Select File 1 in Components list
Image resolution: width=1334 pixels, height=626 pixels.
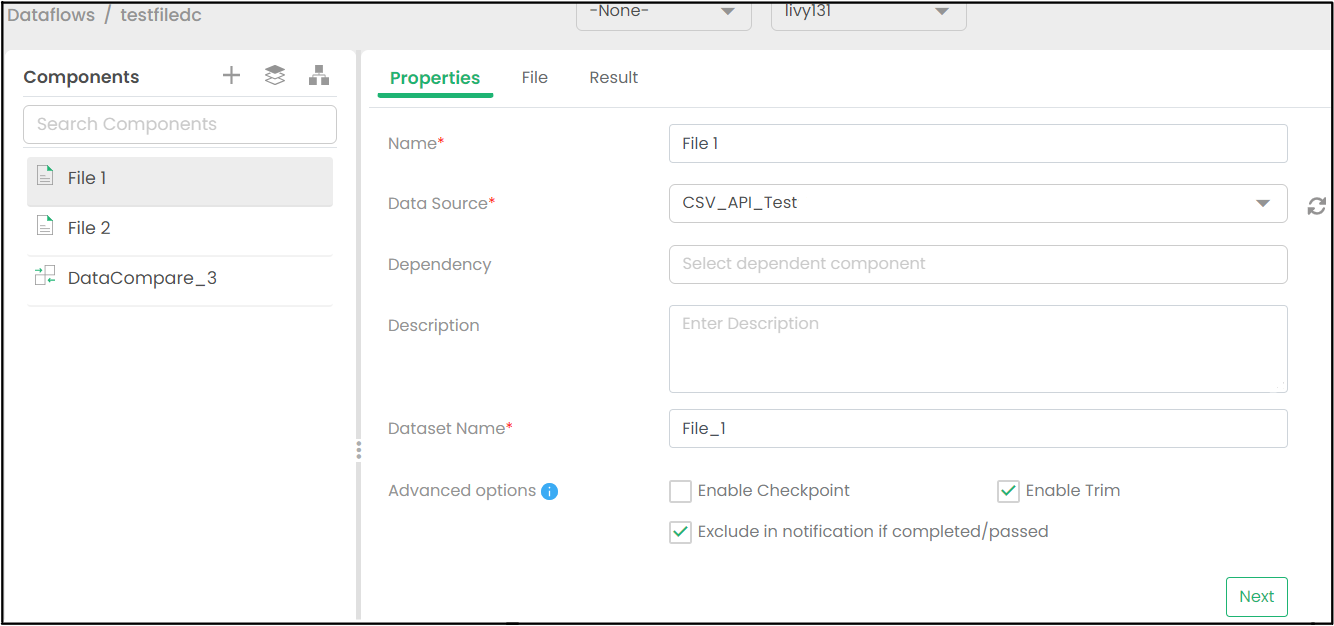[180, 181]
